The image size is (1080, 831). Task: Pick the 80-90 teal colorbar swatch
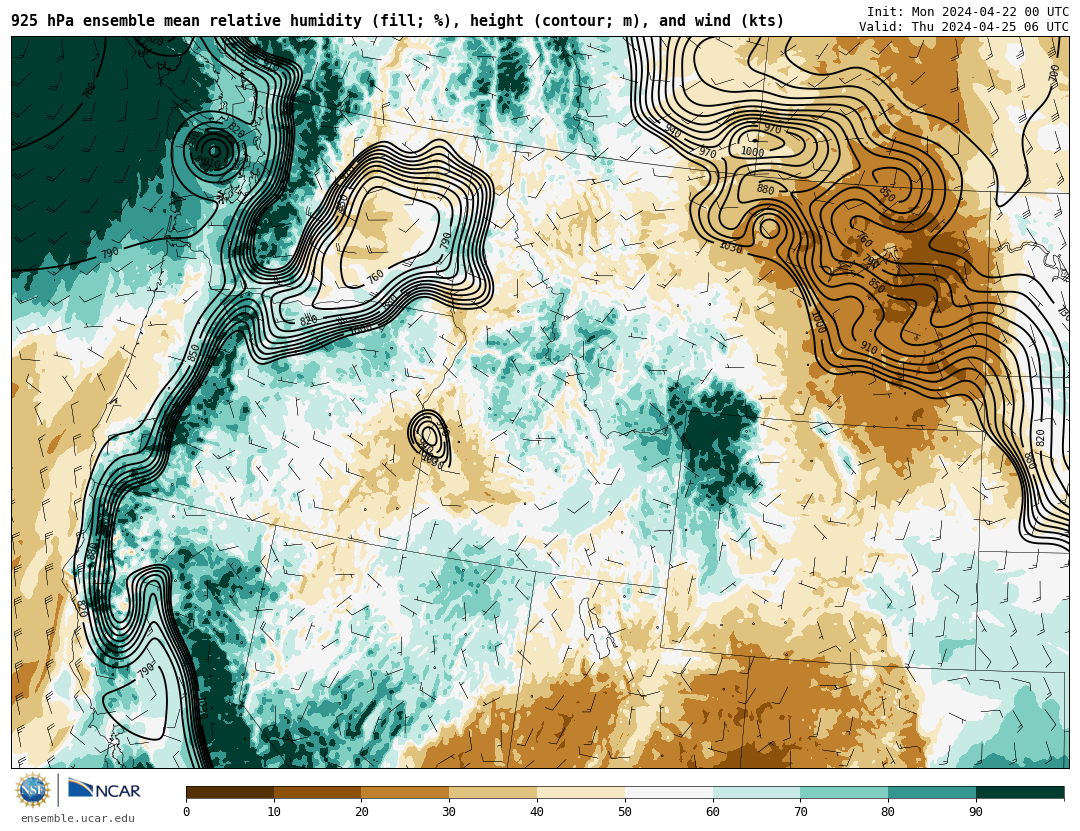[x=932, y=792]
